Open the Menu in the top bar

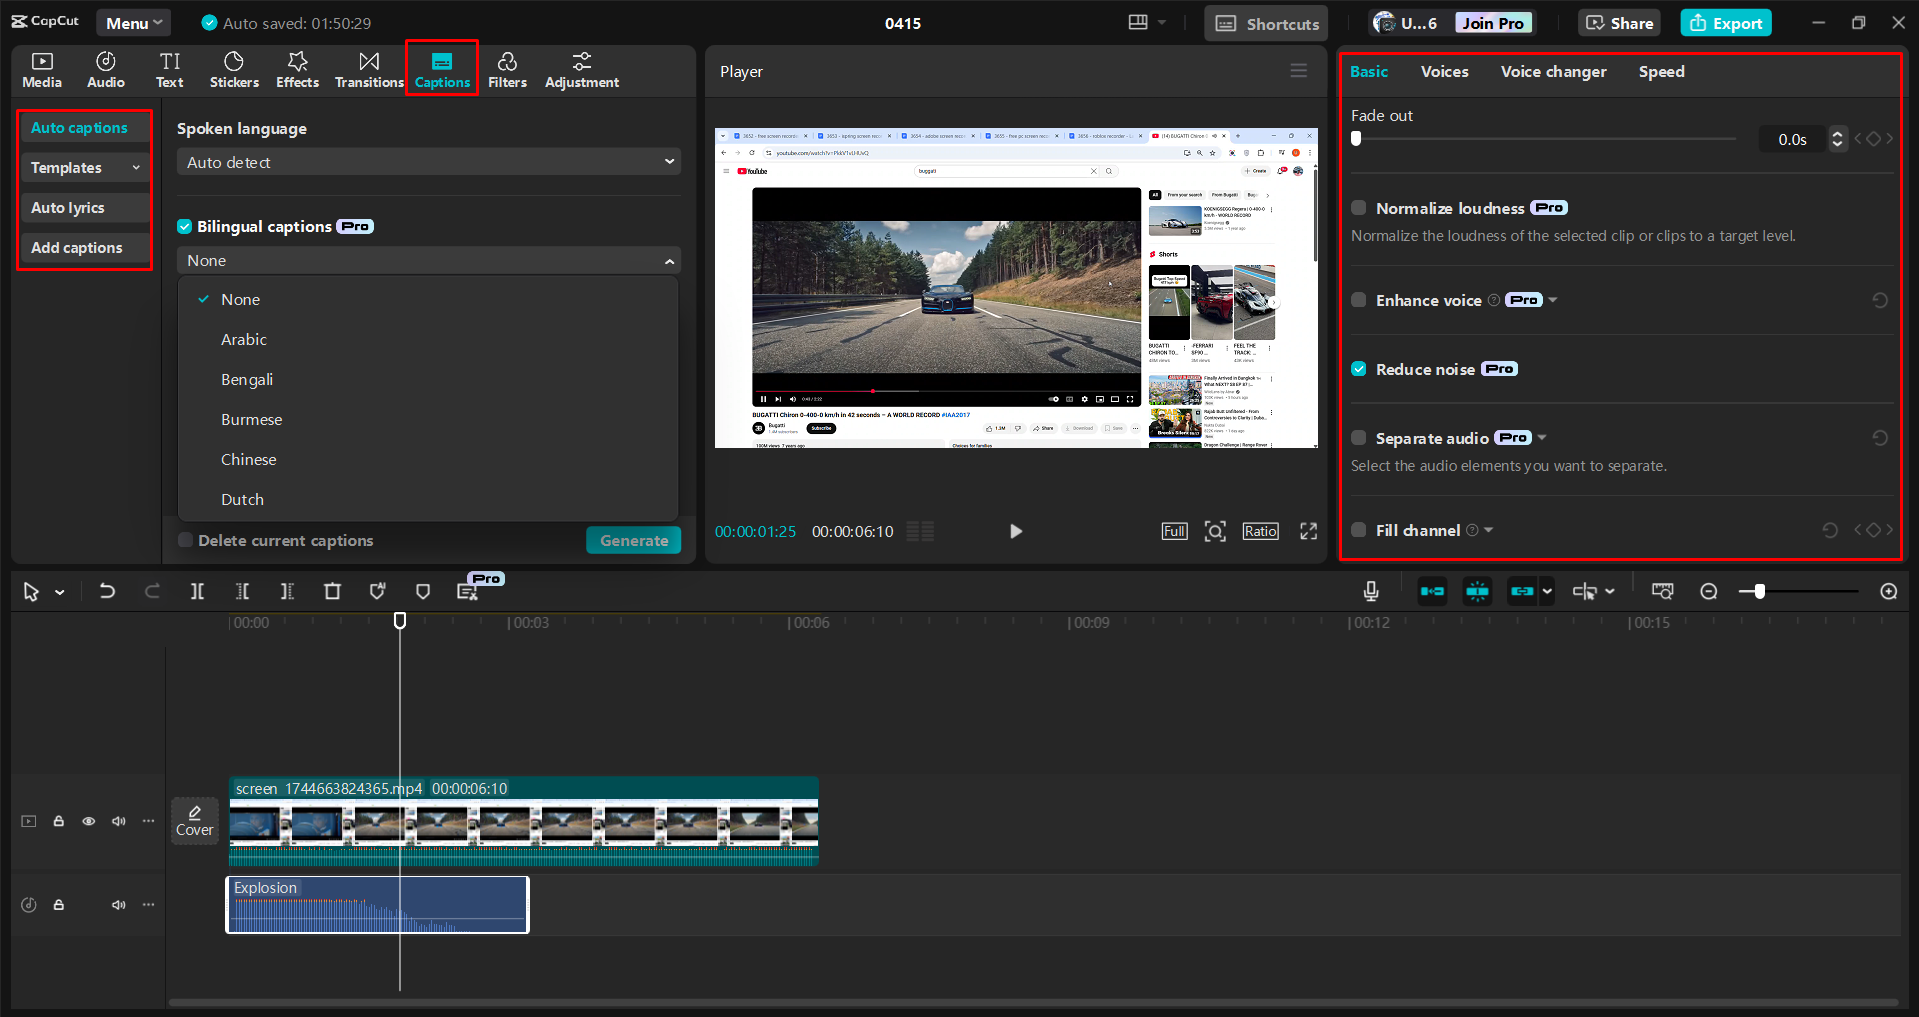[x=133, y=22]
